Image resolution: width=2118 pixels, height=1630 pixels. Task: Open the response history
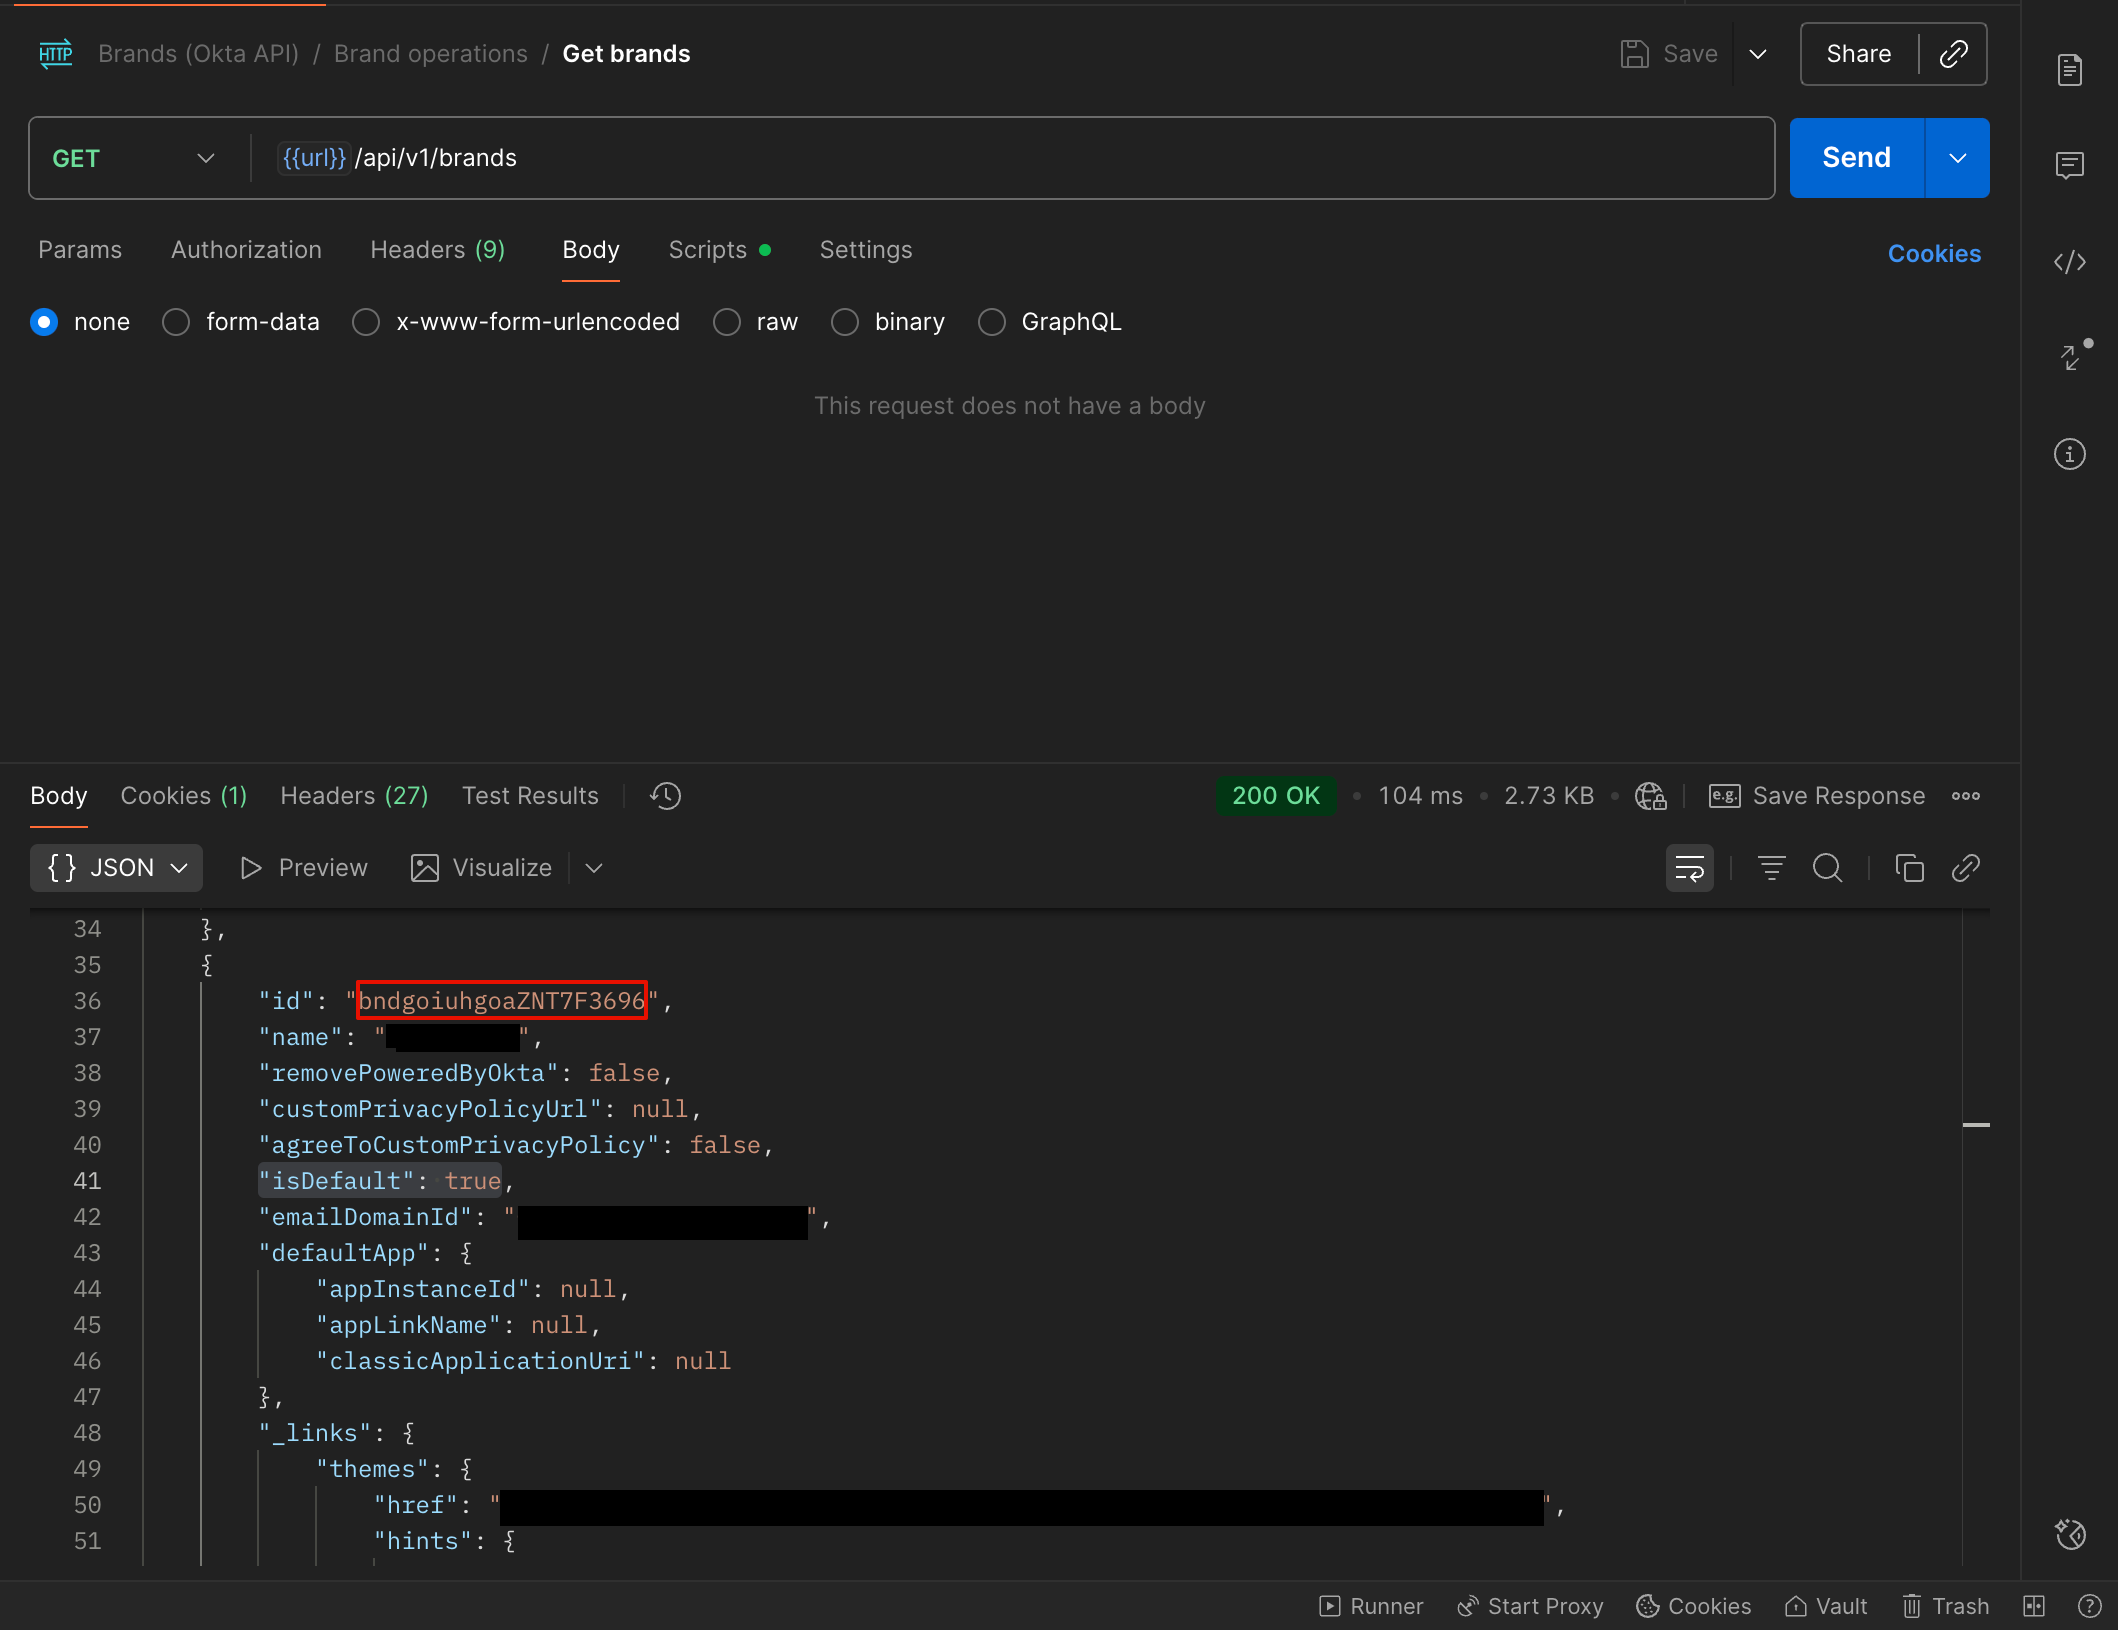tap(664, 796)
